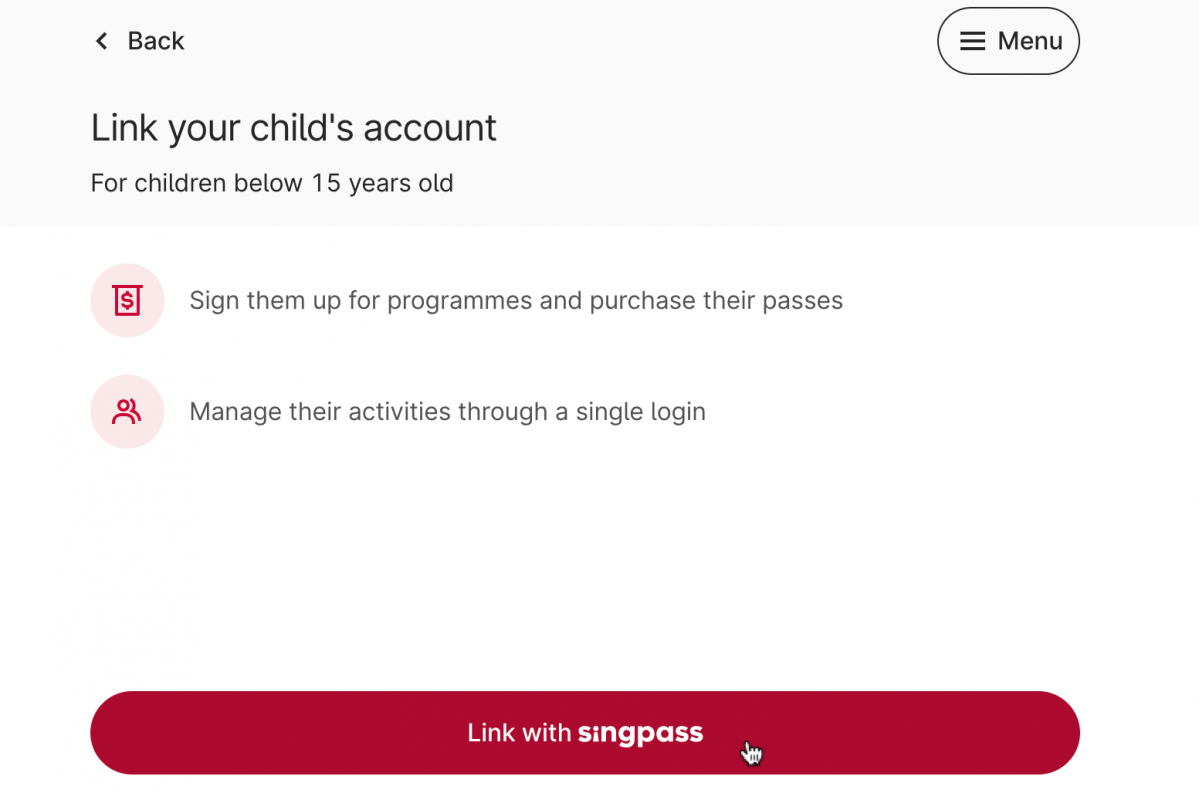Screen dimensions: 1199x800
Task: Click the two-people users icon
Action: point(127,411)
